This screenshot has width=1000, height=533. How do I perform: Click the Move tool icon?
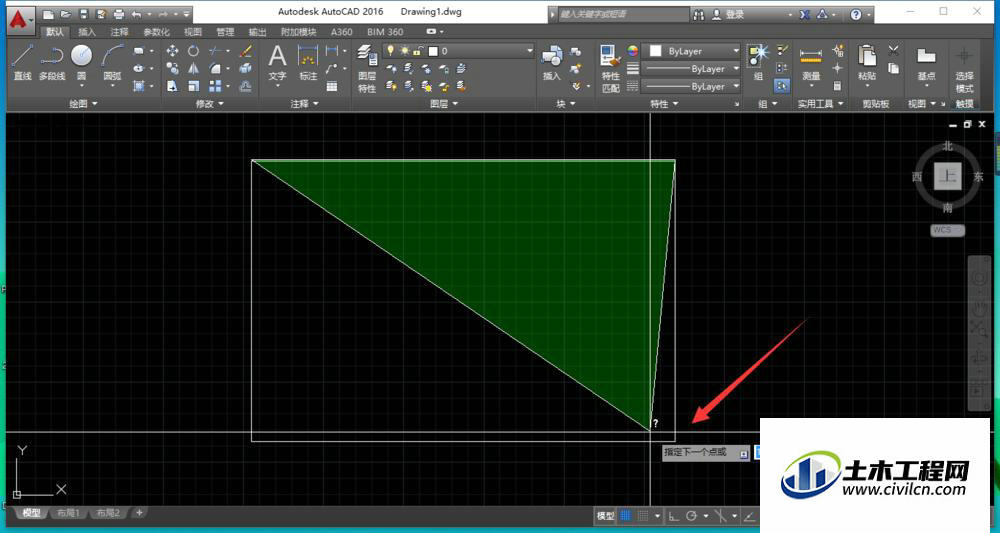coord(172,51)
